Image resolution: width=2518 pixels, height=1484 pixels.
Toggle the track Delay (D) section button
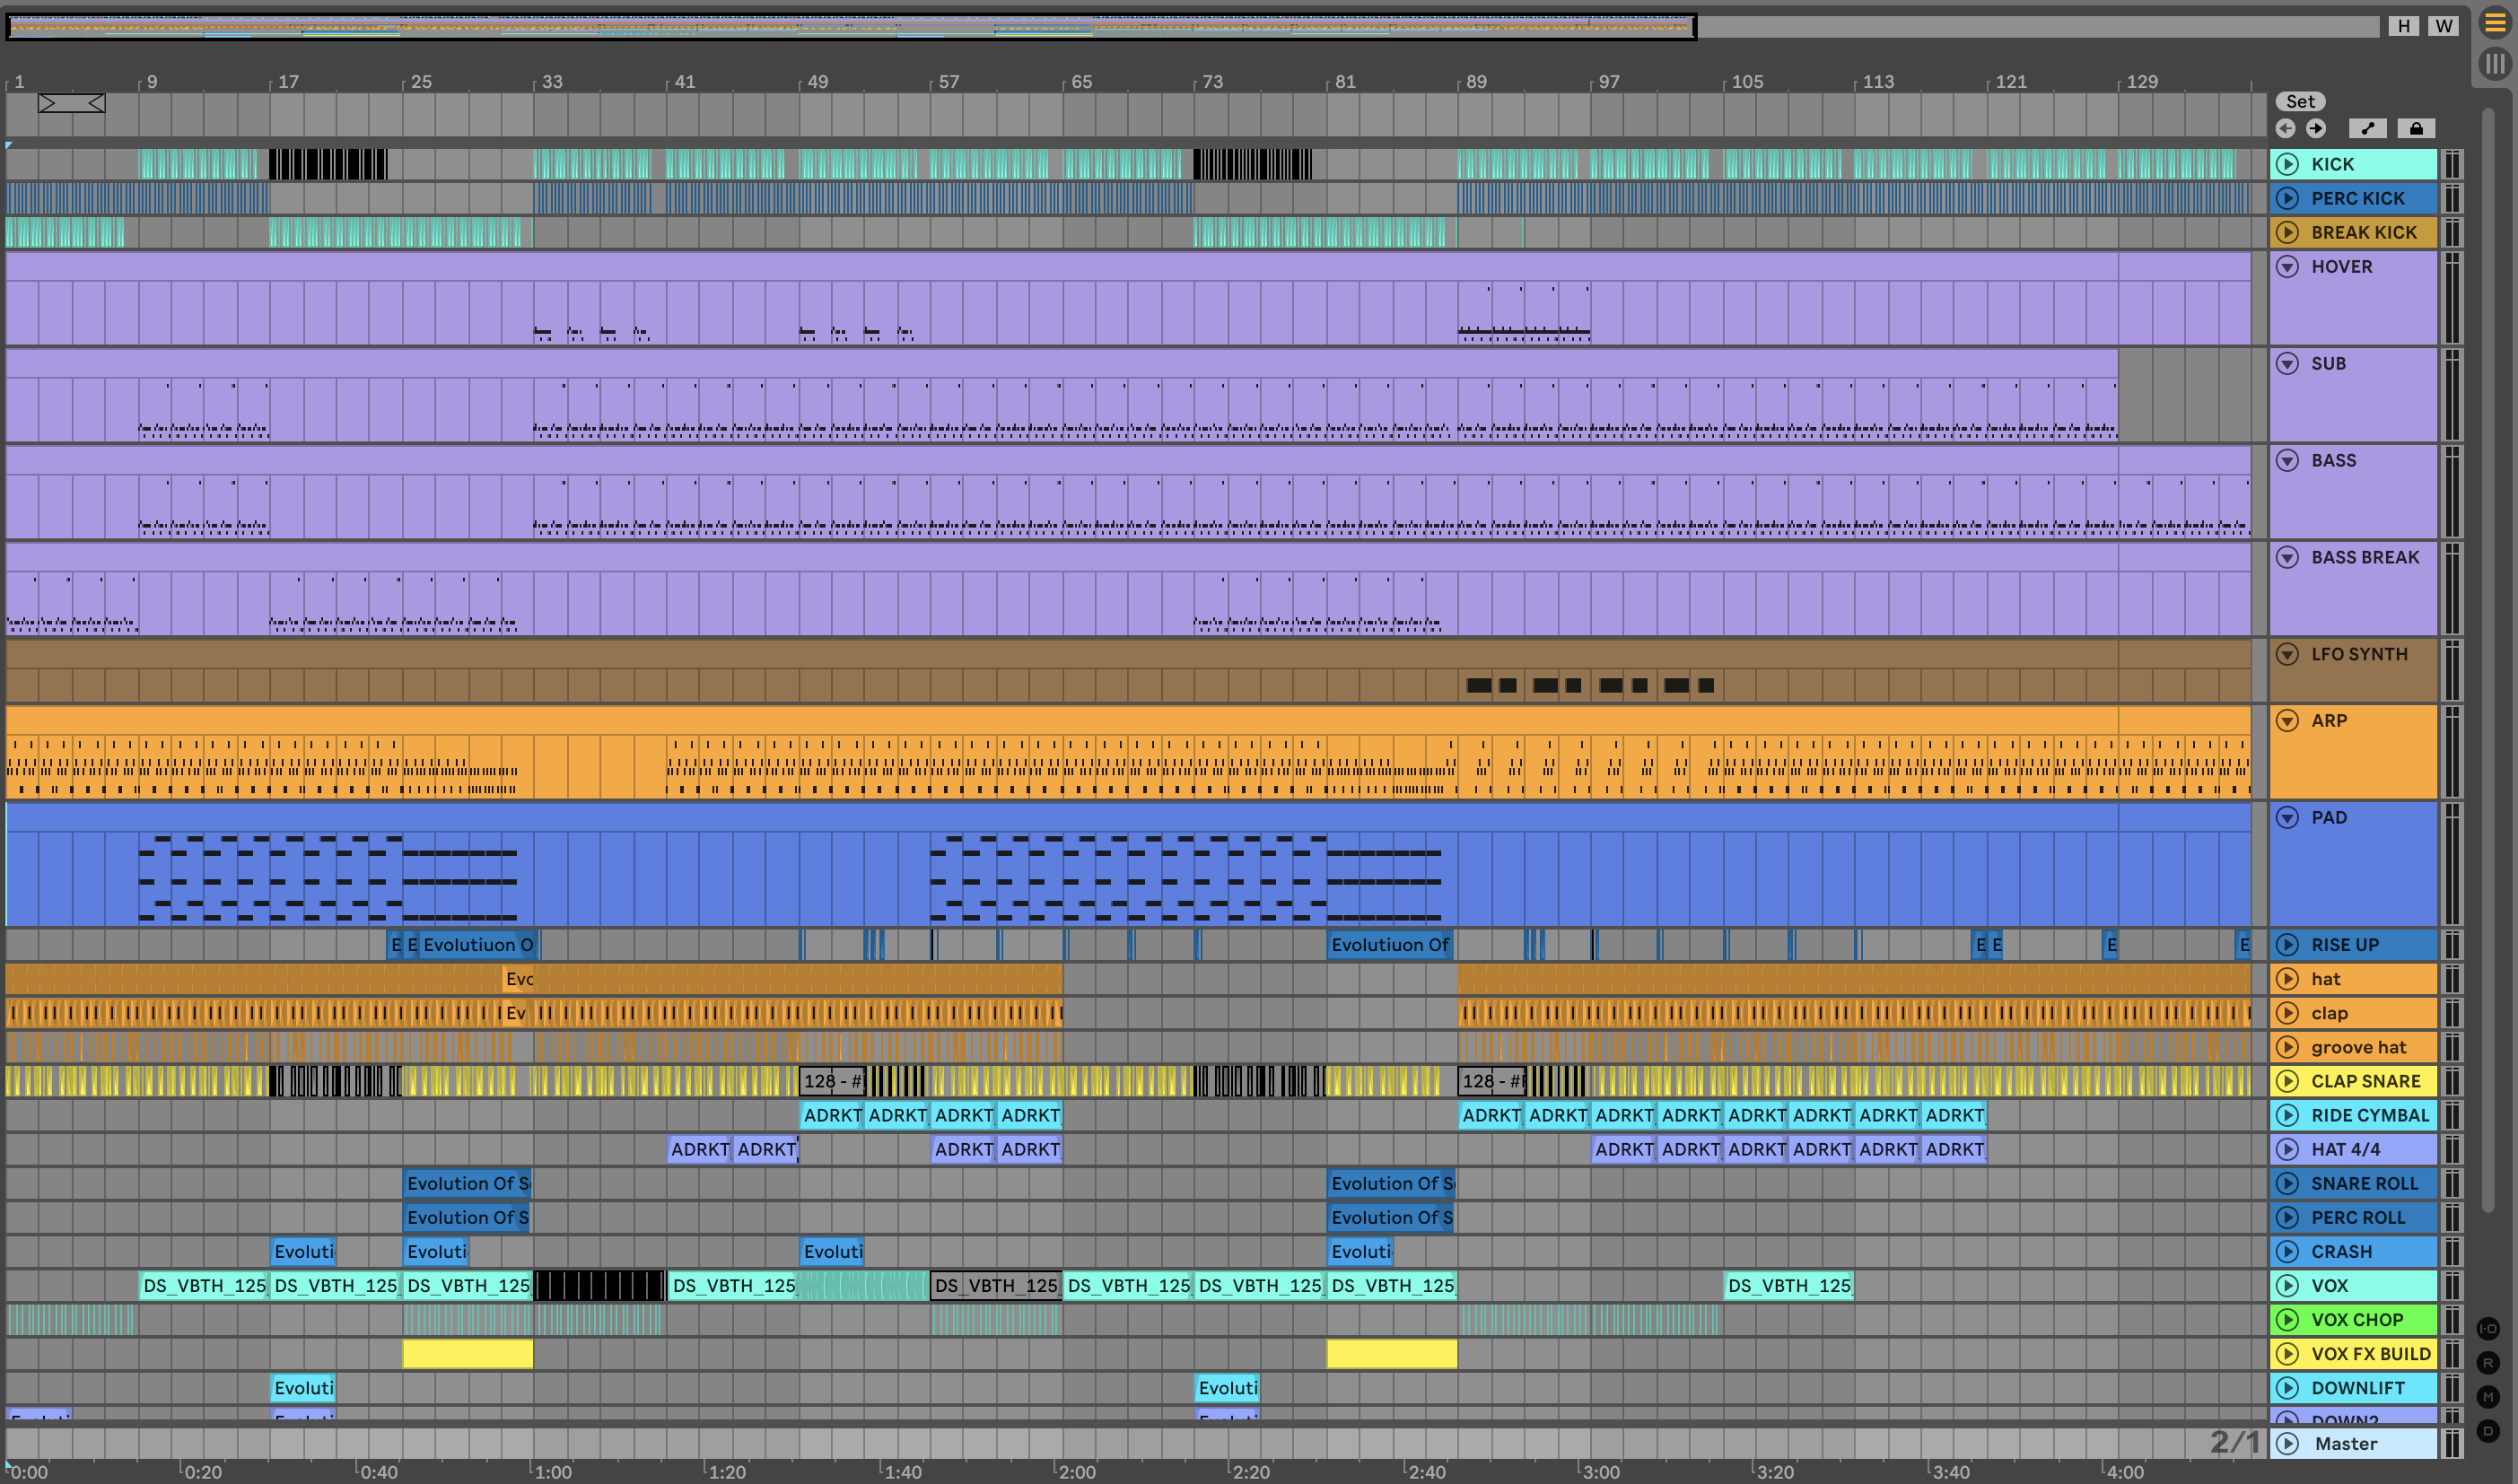[x=2488, y=1431]
